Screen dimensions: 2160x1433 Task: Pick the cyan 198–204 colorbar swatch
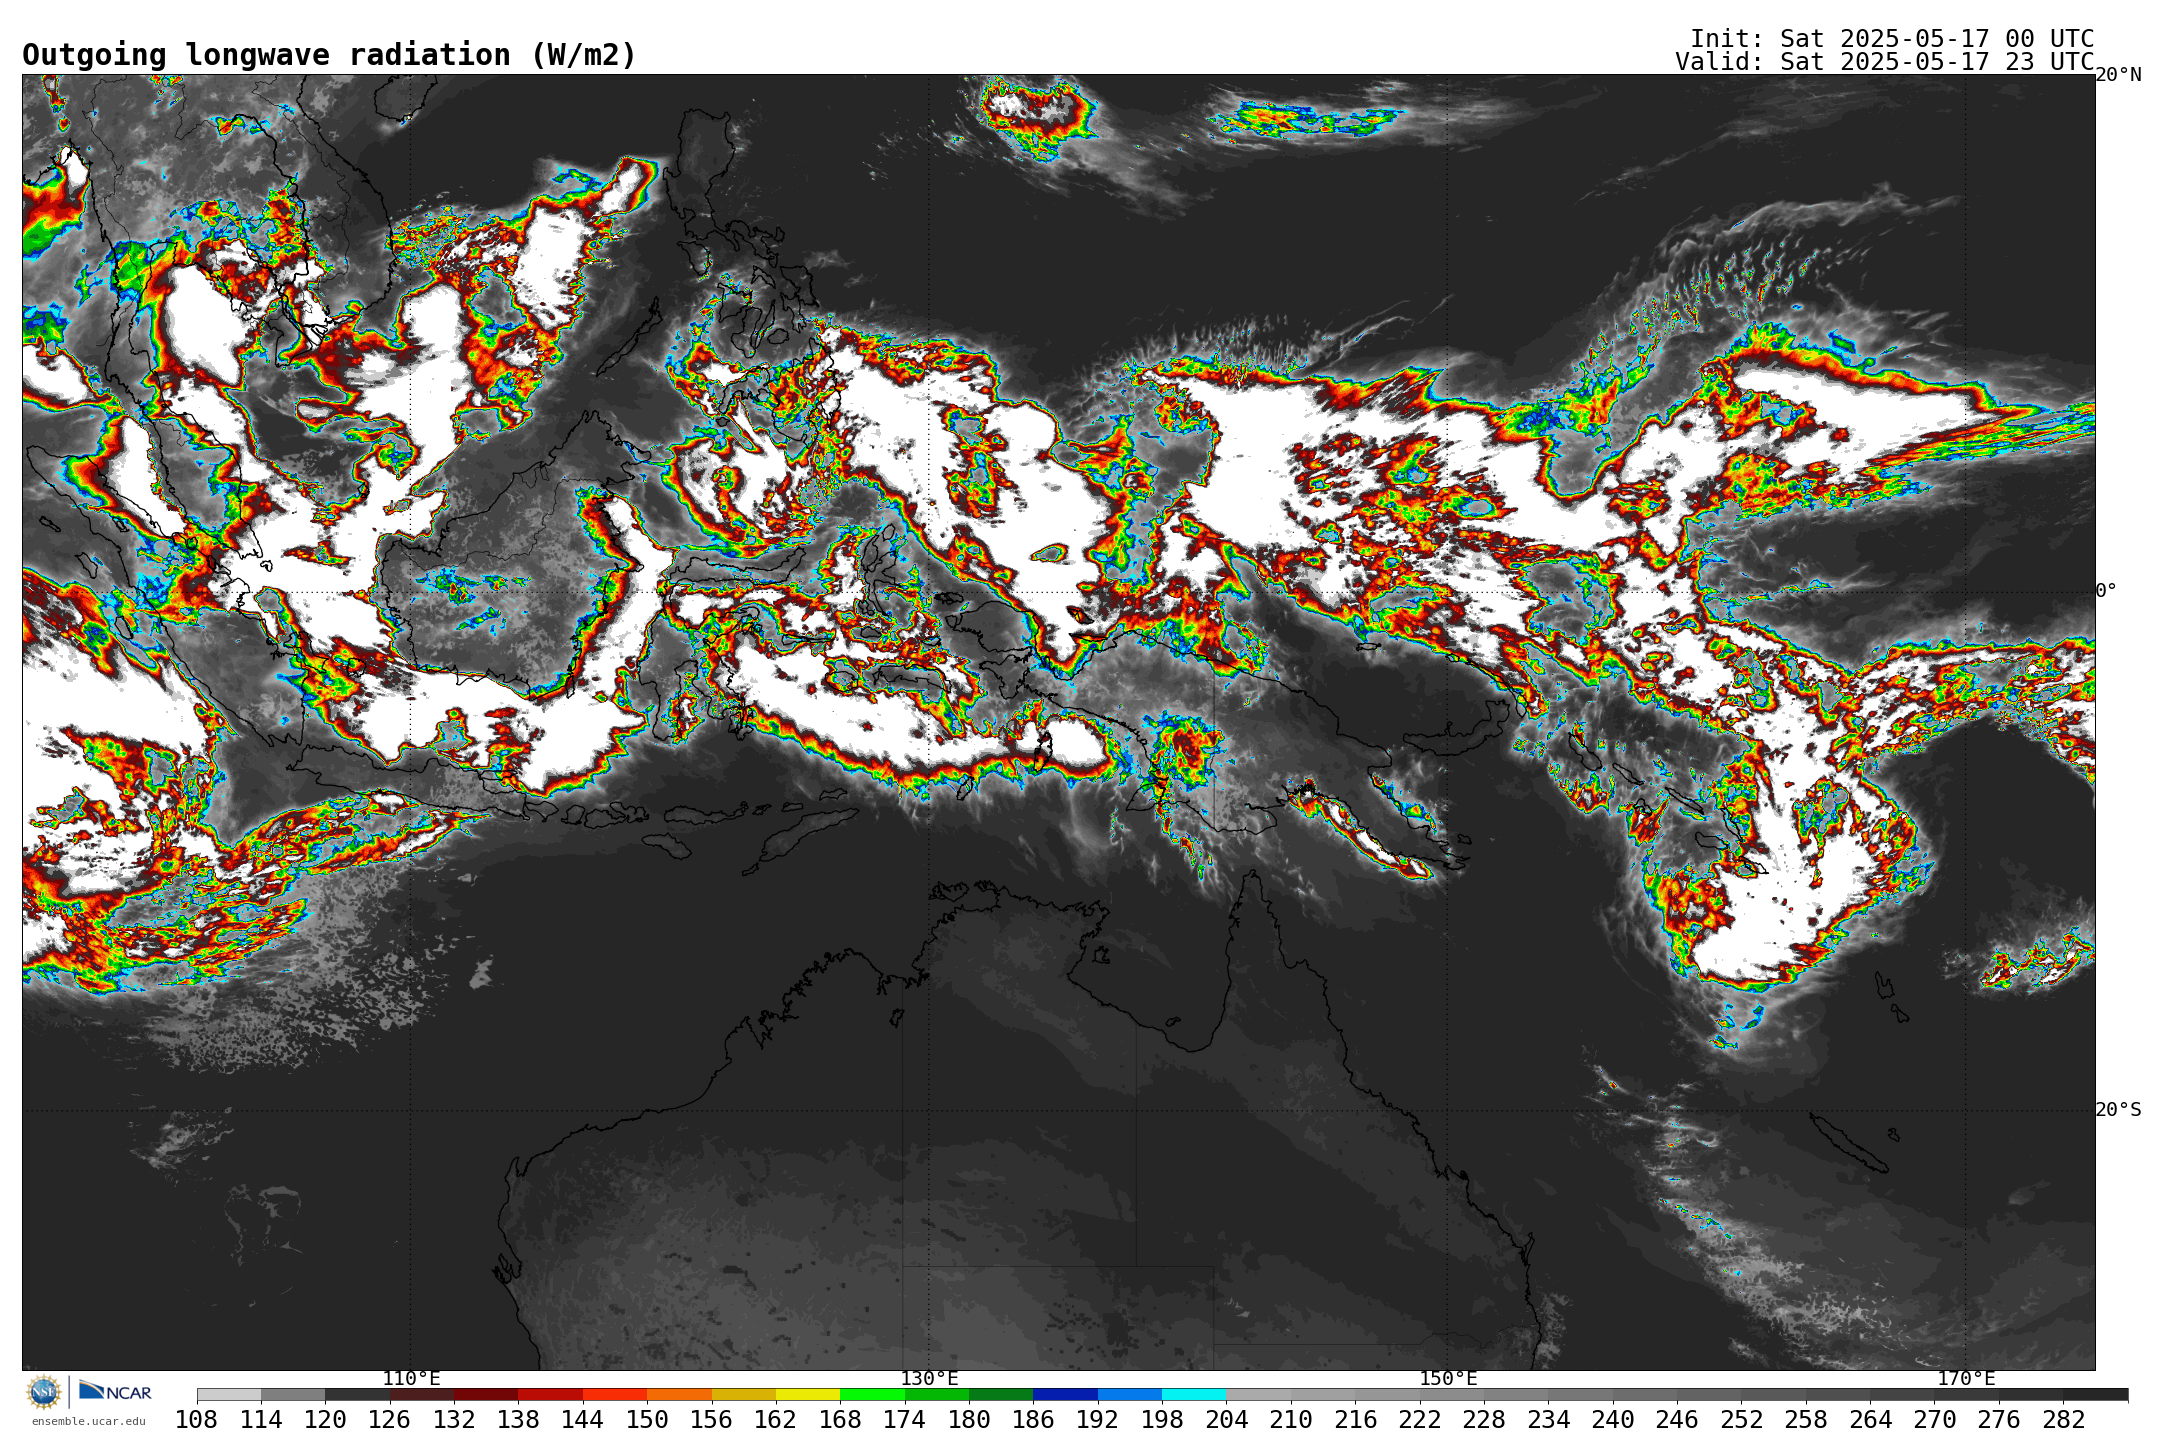pyautogui.click(x=1194, y=1395)
